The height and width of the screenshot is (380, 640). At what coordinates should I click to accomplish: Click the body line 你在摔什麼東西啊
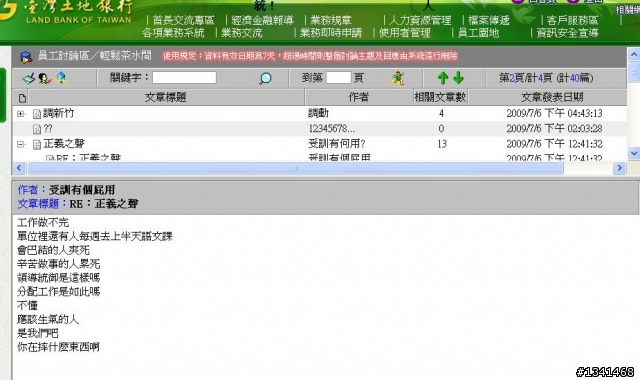pyautogui.click(x=58, y=347)
